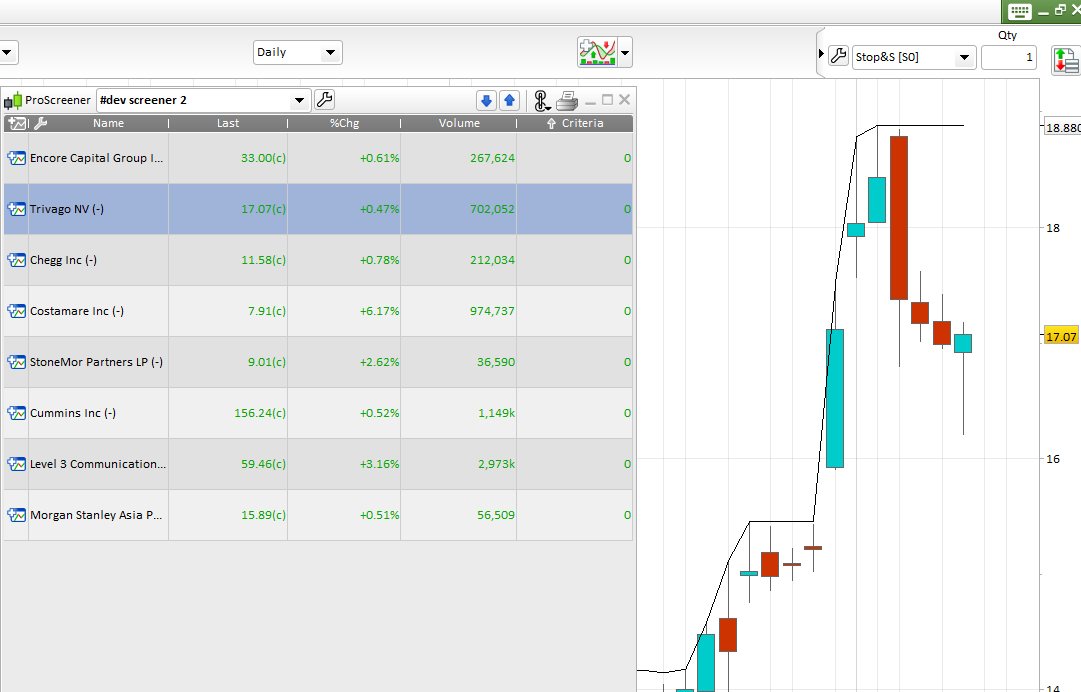The height and width of the screenshot is (692, 1081).
Task: Select the Costamare Inc (-) row name
Action: (77, 311)
